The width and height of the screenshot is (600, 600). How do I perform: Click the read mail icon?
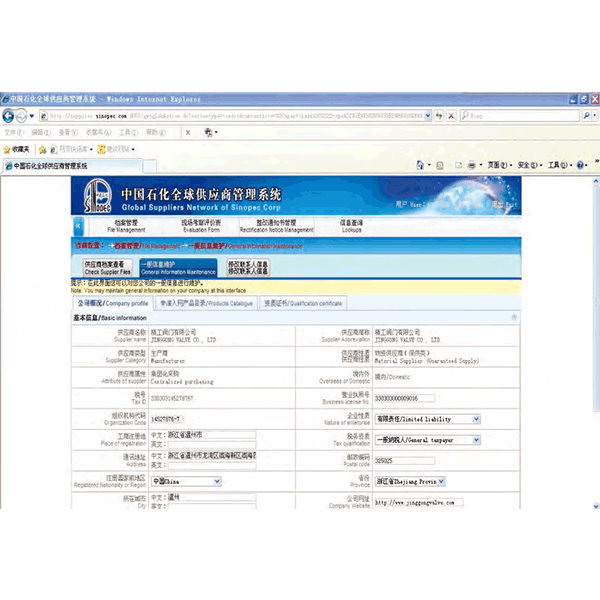458,165
